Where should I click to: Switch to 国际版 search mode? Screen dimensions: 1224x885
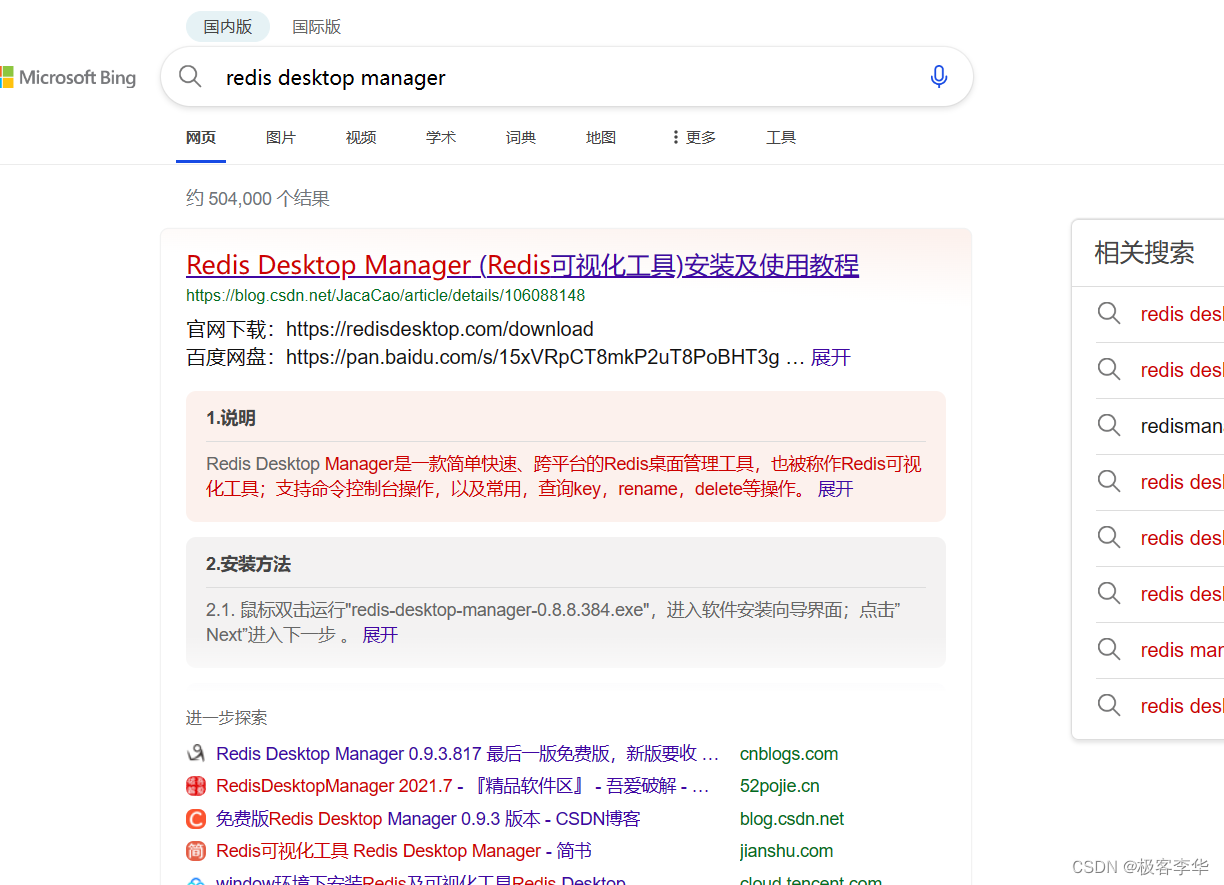point(317,27)
